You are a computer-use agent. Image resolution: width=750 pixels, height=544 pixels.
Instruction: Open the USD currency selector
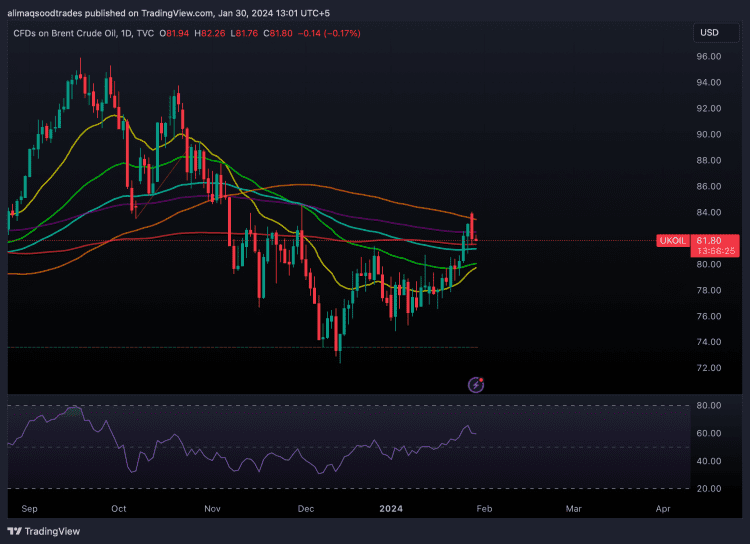point(709,33)
